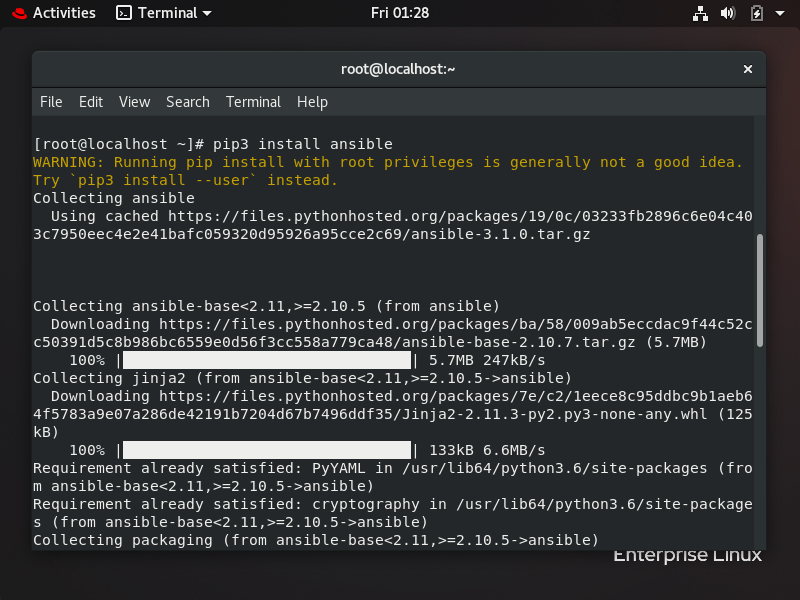Click 'Try `pip3 install --user` instead.' text
The image size is (800, 600).
[x=185, y=180]
